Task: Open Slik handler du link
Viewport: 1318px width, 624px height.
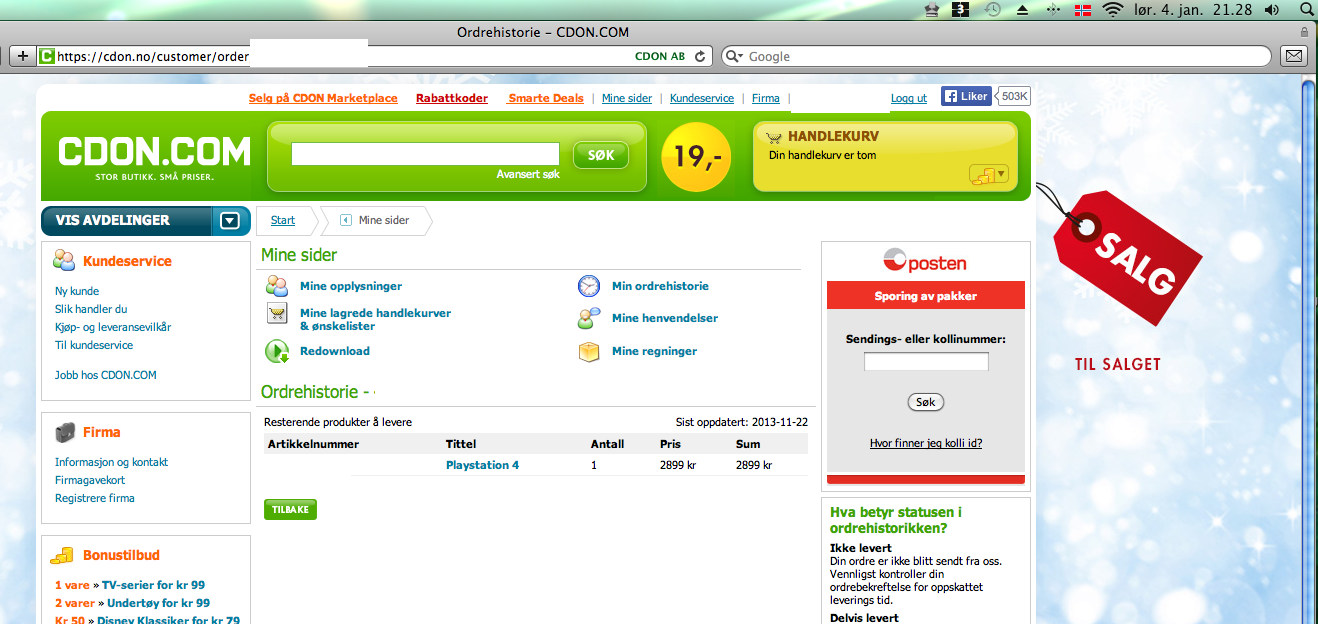Action: pos(91,309)
